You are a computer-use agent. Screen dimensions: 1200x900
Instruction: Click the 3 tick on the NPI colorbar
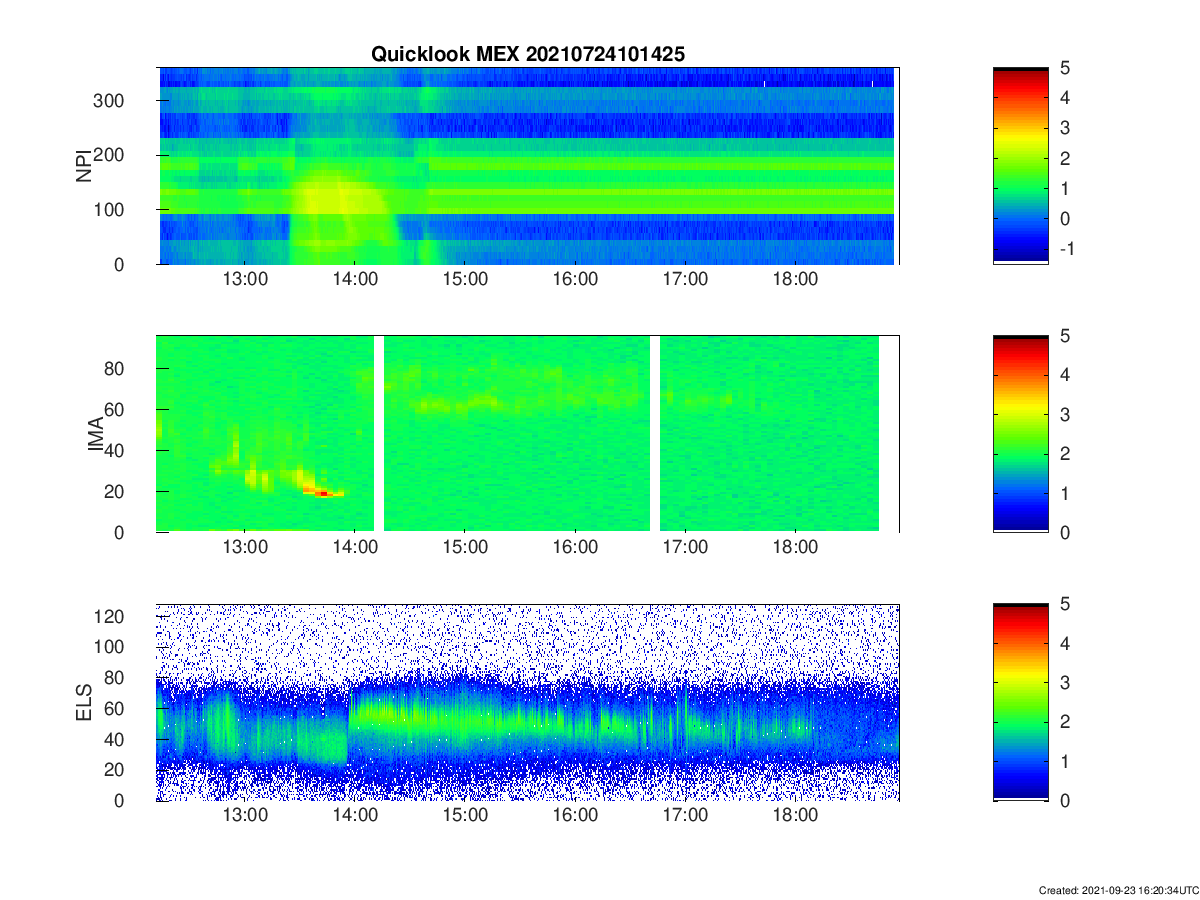tap(1066, 128)
